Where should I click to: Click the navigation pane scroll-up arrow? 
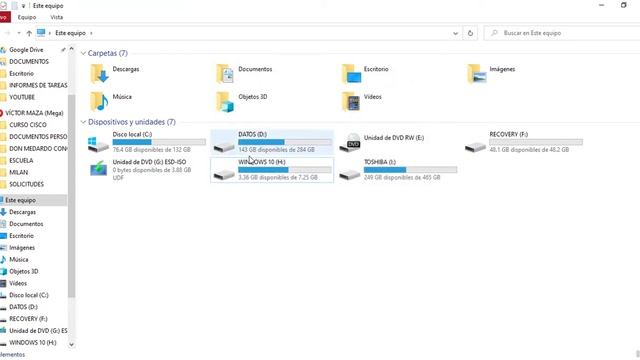(x=71, y=49)
